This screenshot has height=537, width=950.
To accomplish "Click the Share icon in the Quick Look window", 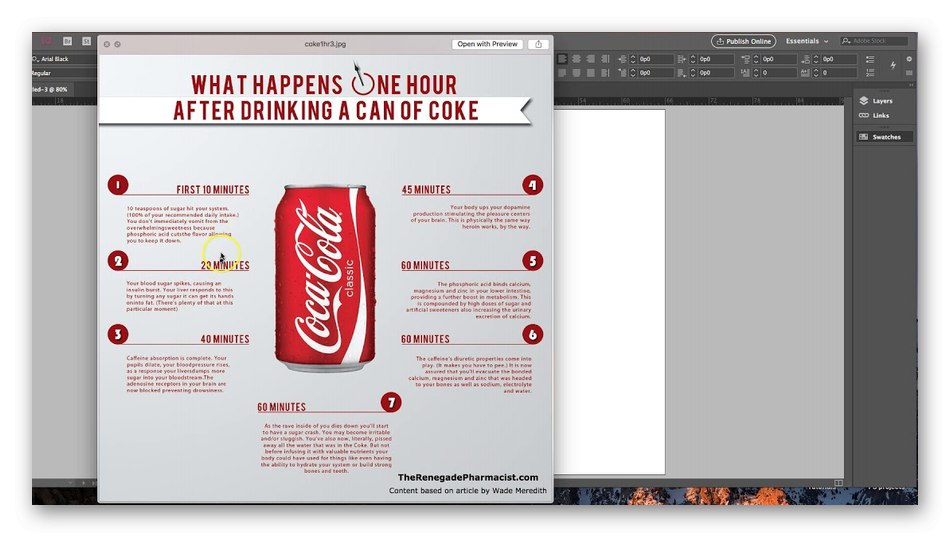I will coord(539,44).
